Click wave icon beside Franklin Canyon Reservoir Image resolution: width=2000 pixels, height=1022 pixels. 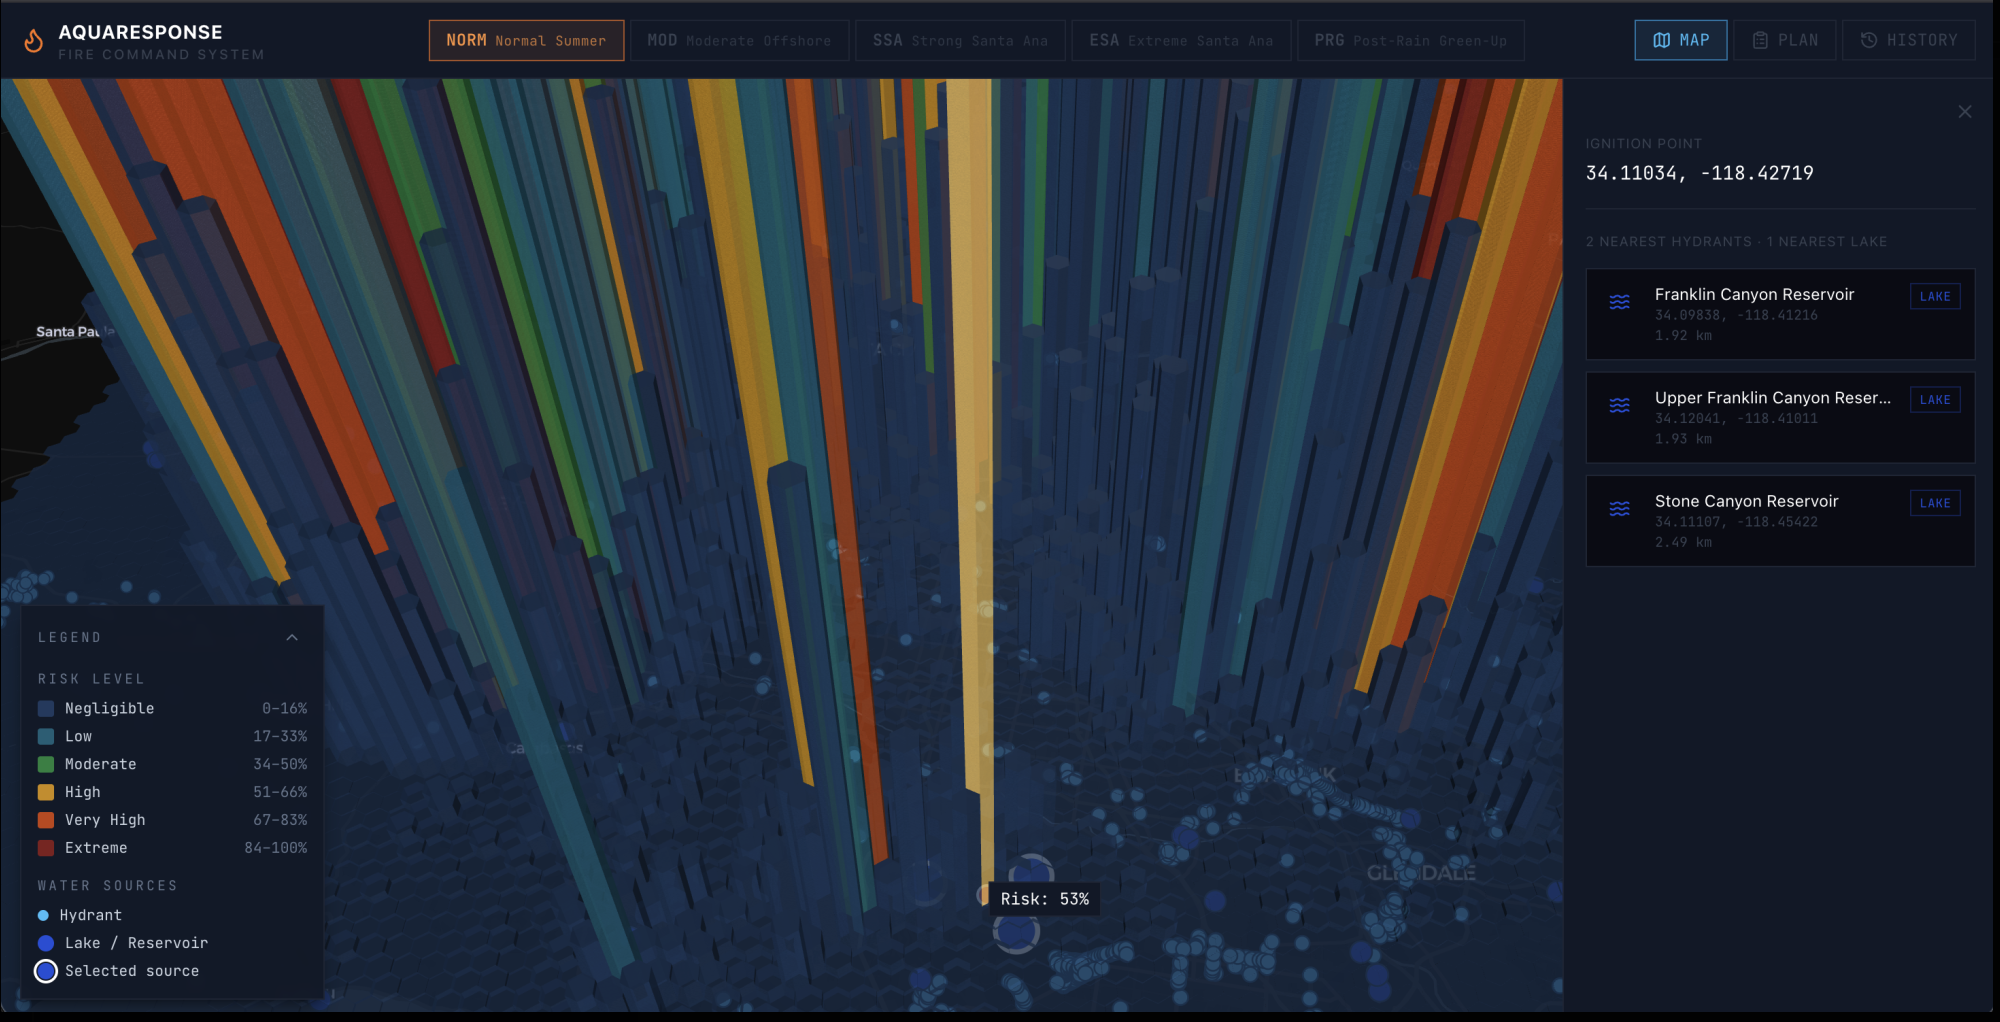pyautogui.click(x=1620, y=302)
